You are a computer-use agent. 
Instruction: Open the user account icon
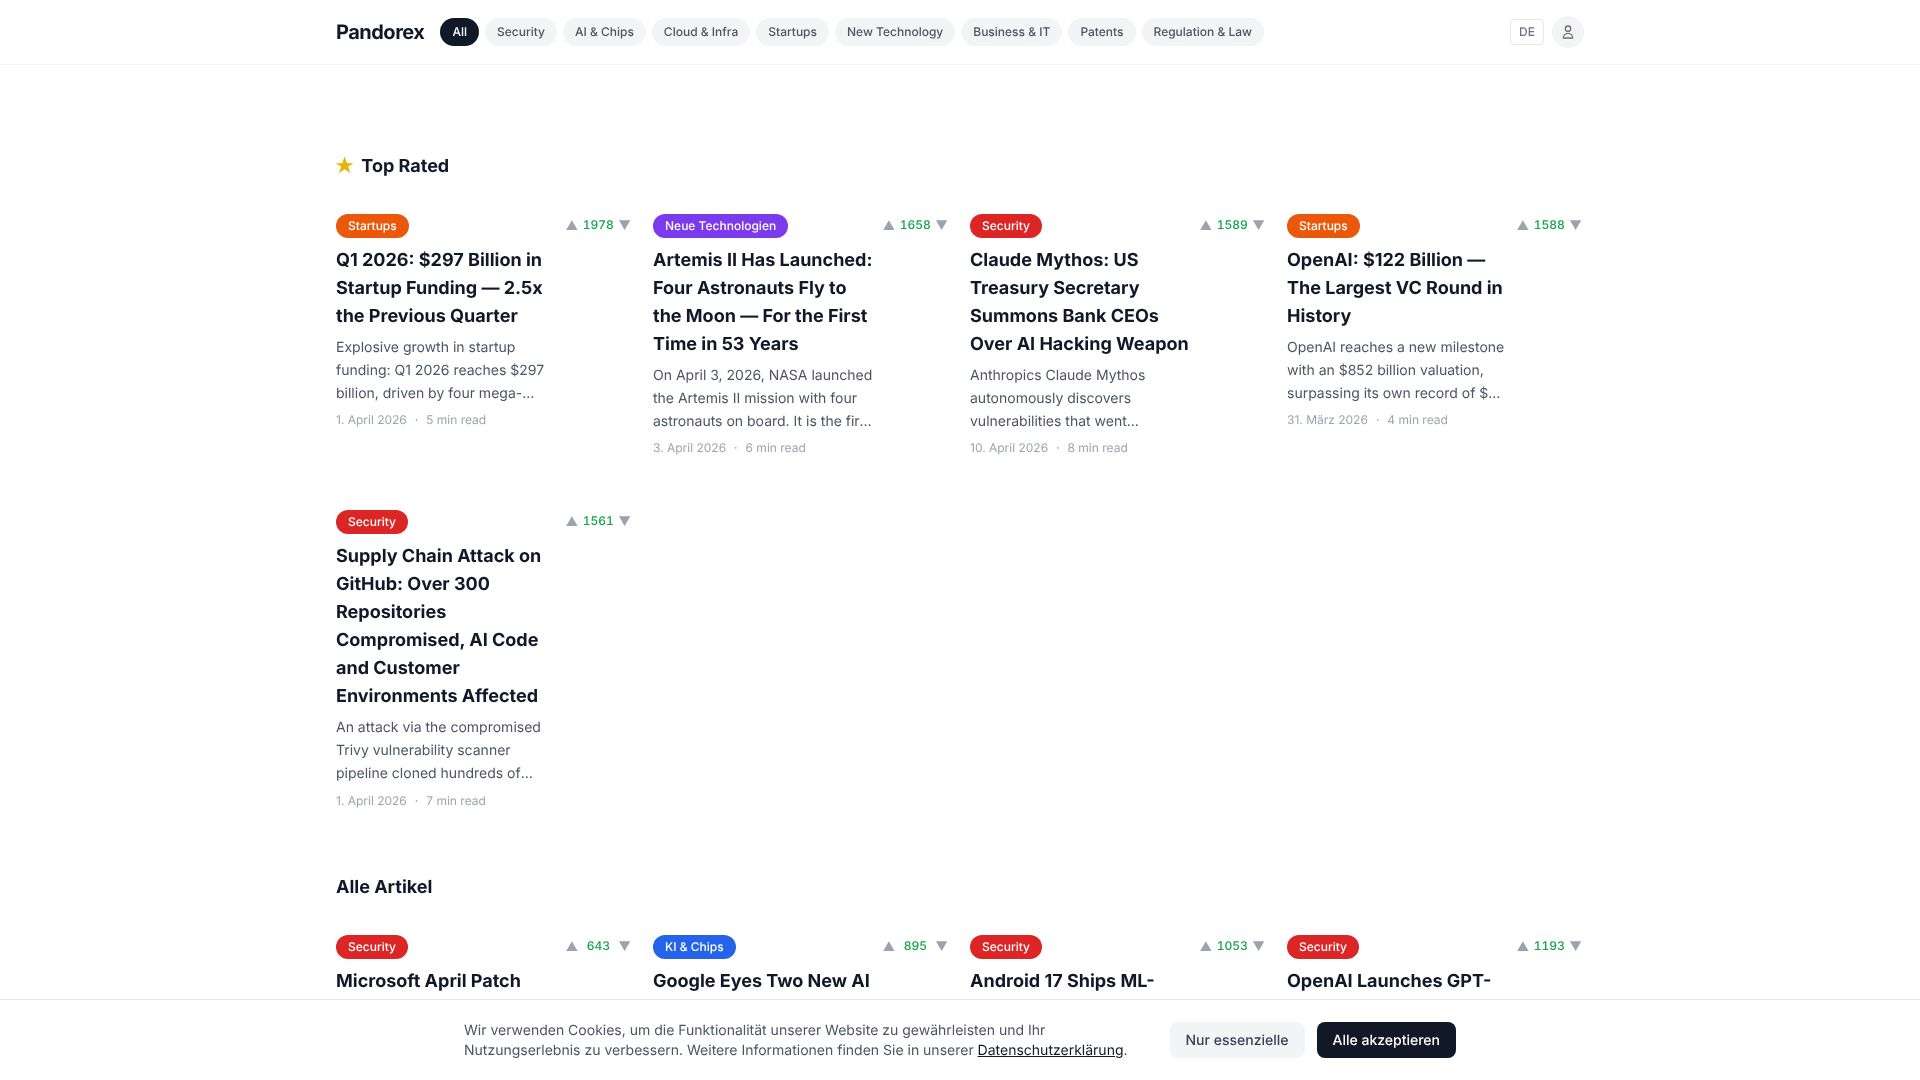1568,32
